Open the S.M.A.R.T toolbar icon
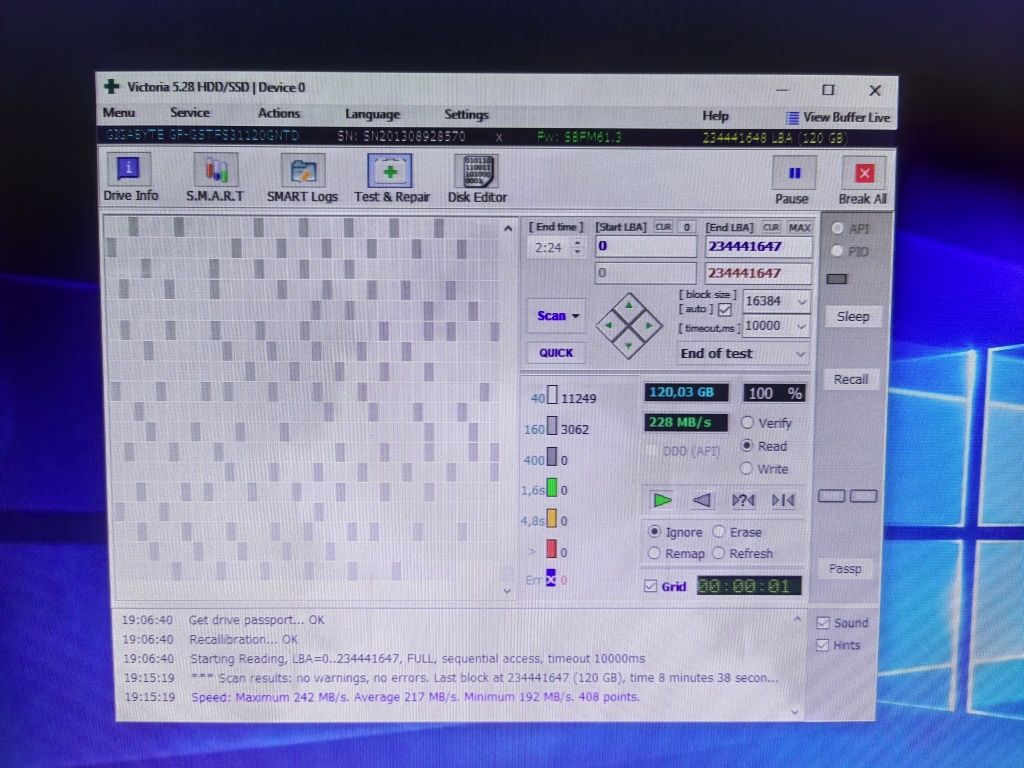The width and height of the screenshot is (1024, 768). (216, 170)
